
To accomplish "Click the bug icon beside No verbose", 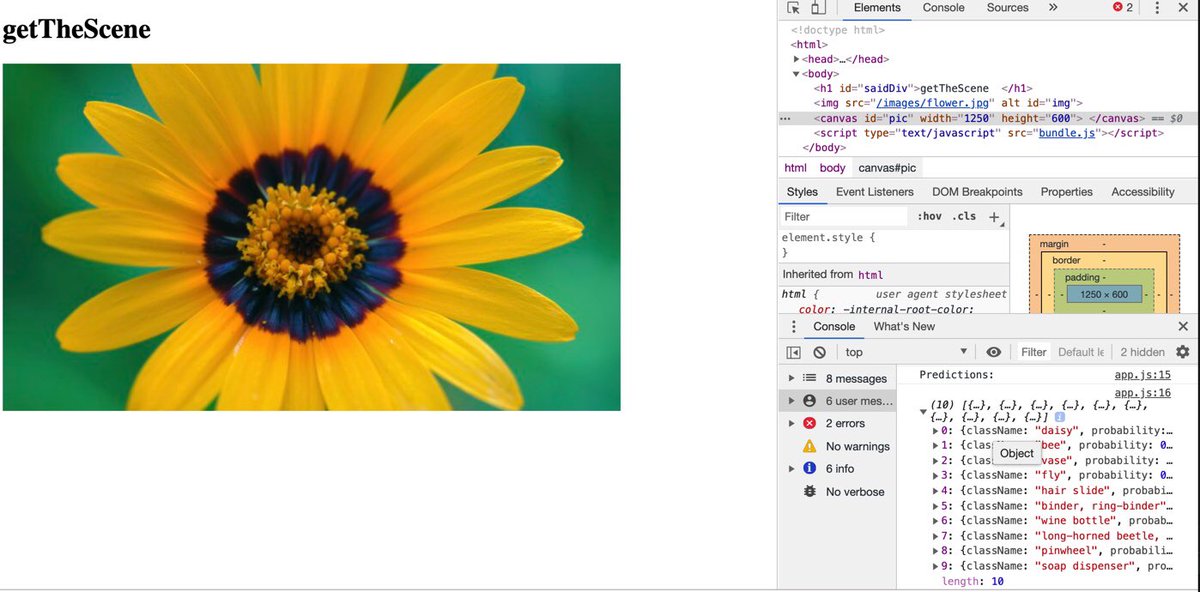I will tap(810, 491).
